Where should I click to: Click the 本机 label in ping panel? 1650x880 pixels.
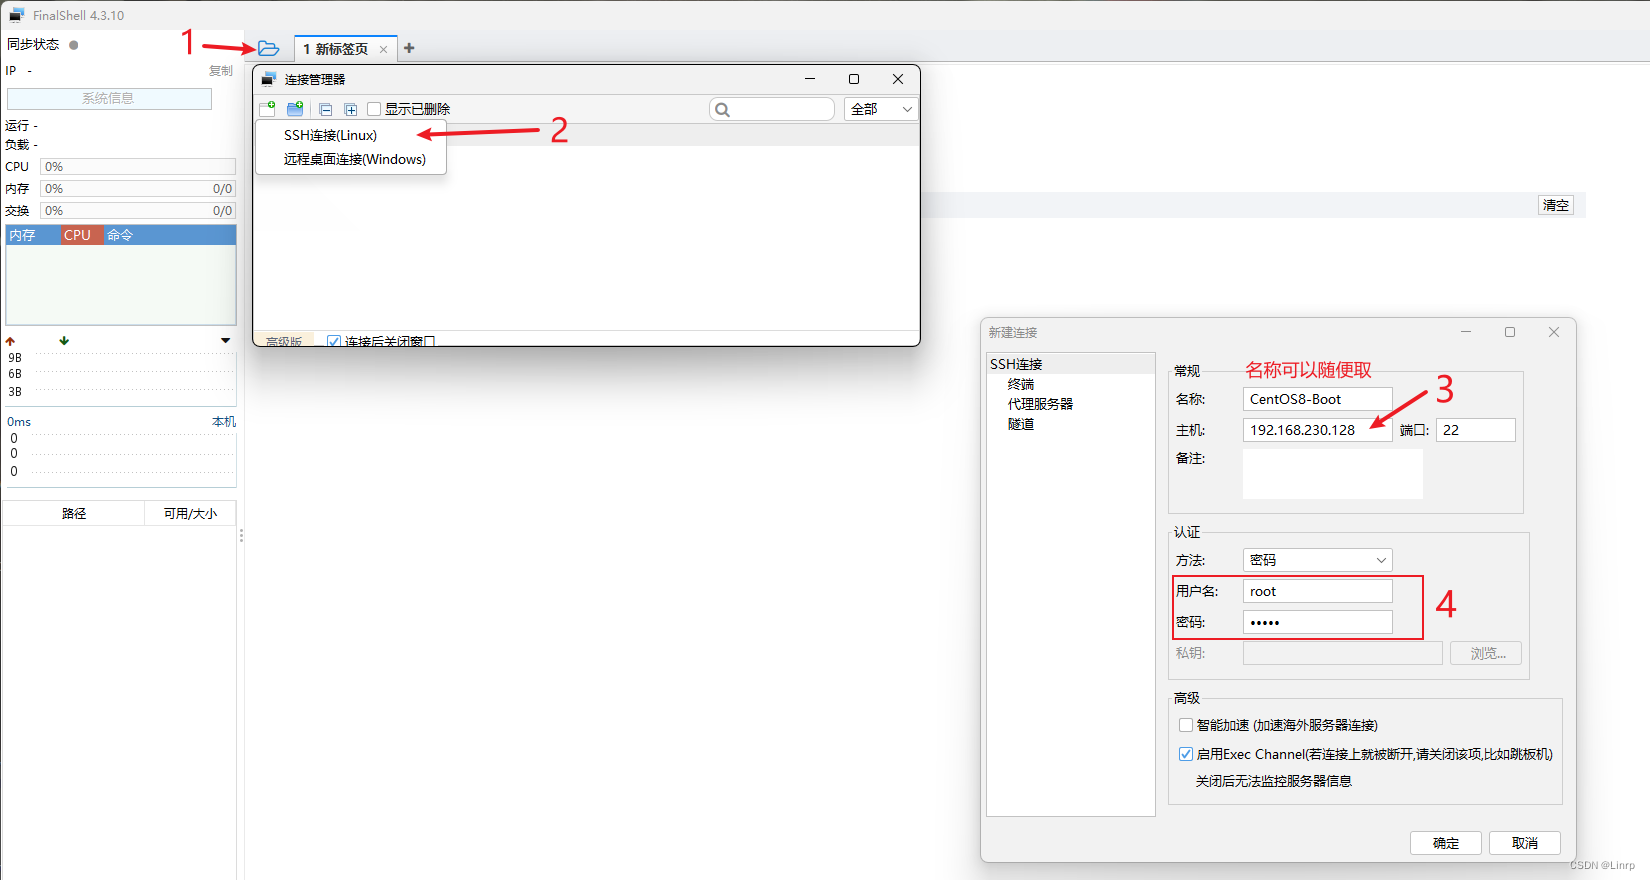(224, 422)
